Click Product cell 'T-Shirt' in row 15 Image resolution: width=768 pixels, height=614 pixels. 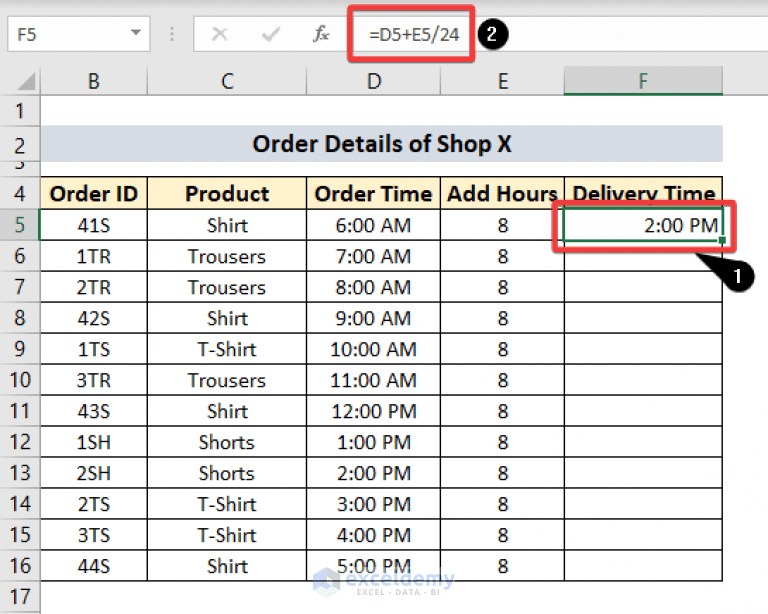pyautogui.click(x=227, y=535)
